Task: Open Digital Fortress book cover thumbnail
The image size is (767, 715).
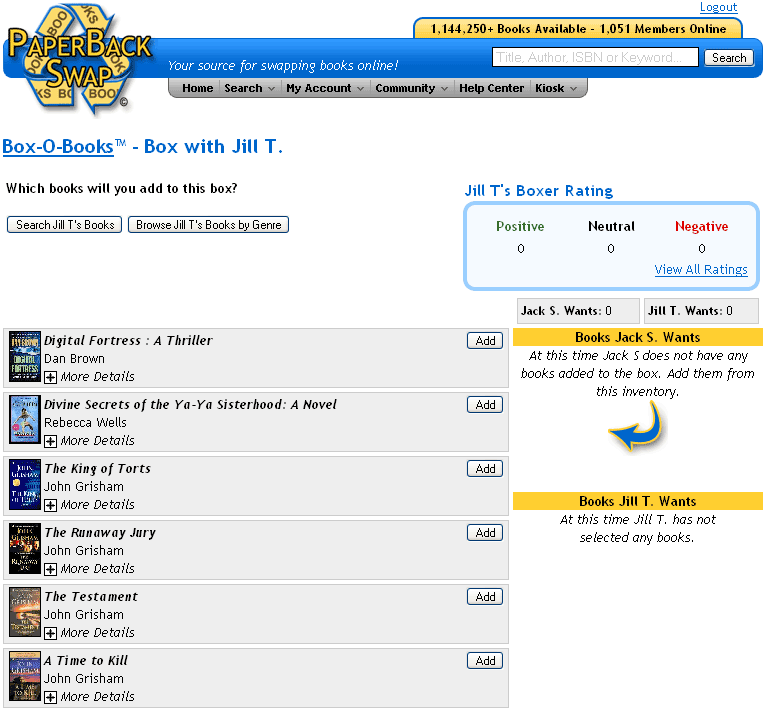Action: (x=25, y=356)
